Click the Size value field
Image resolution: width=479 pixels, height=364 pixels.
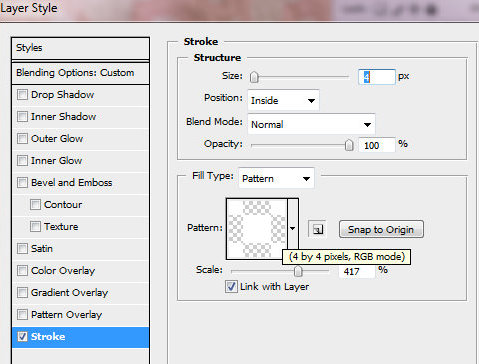coord(377,77)
